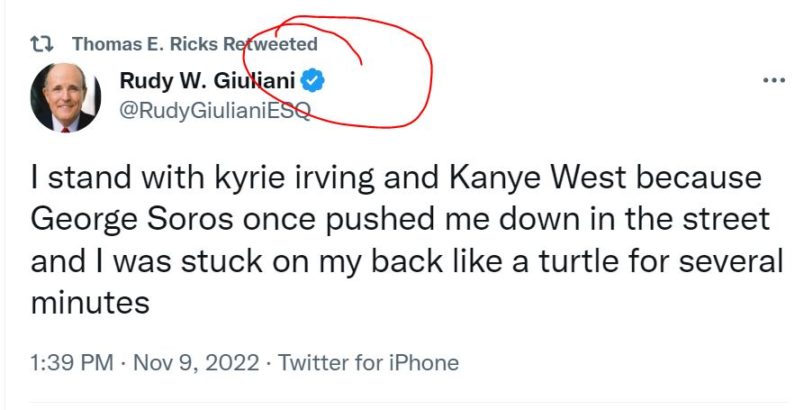Open Rudy W. Giuliani's profile photo
This screenshot has height=410, width=804.
point(65,97)
